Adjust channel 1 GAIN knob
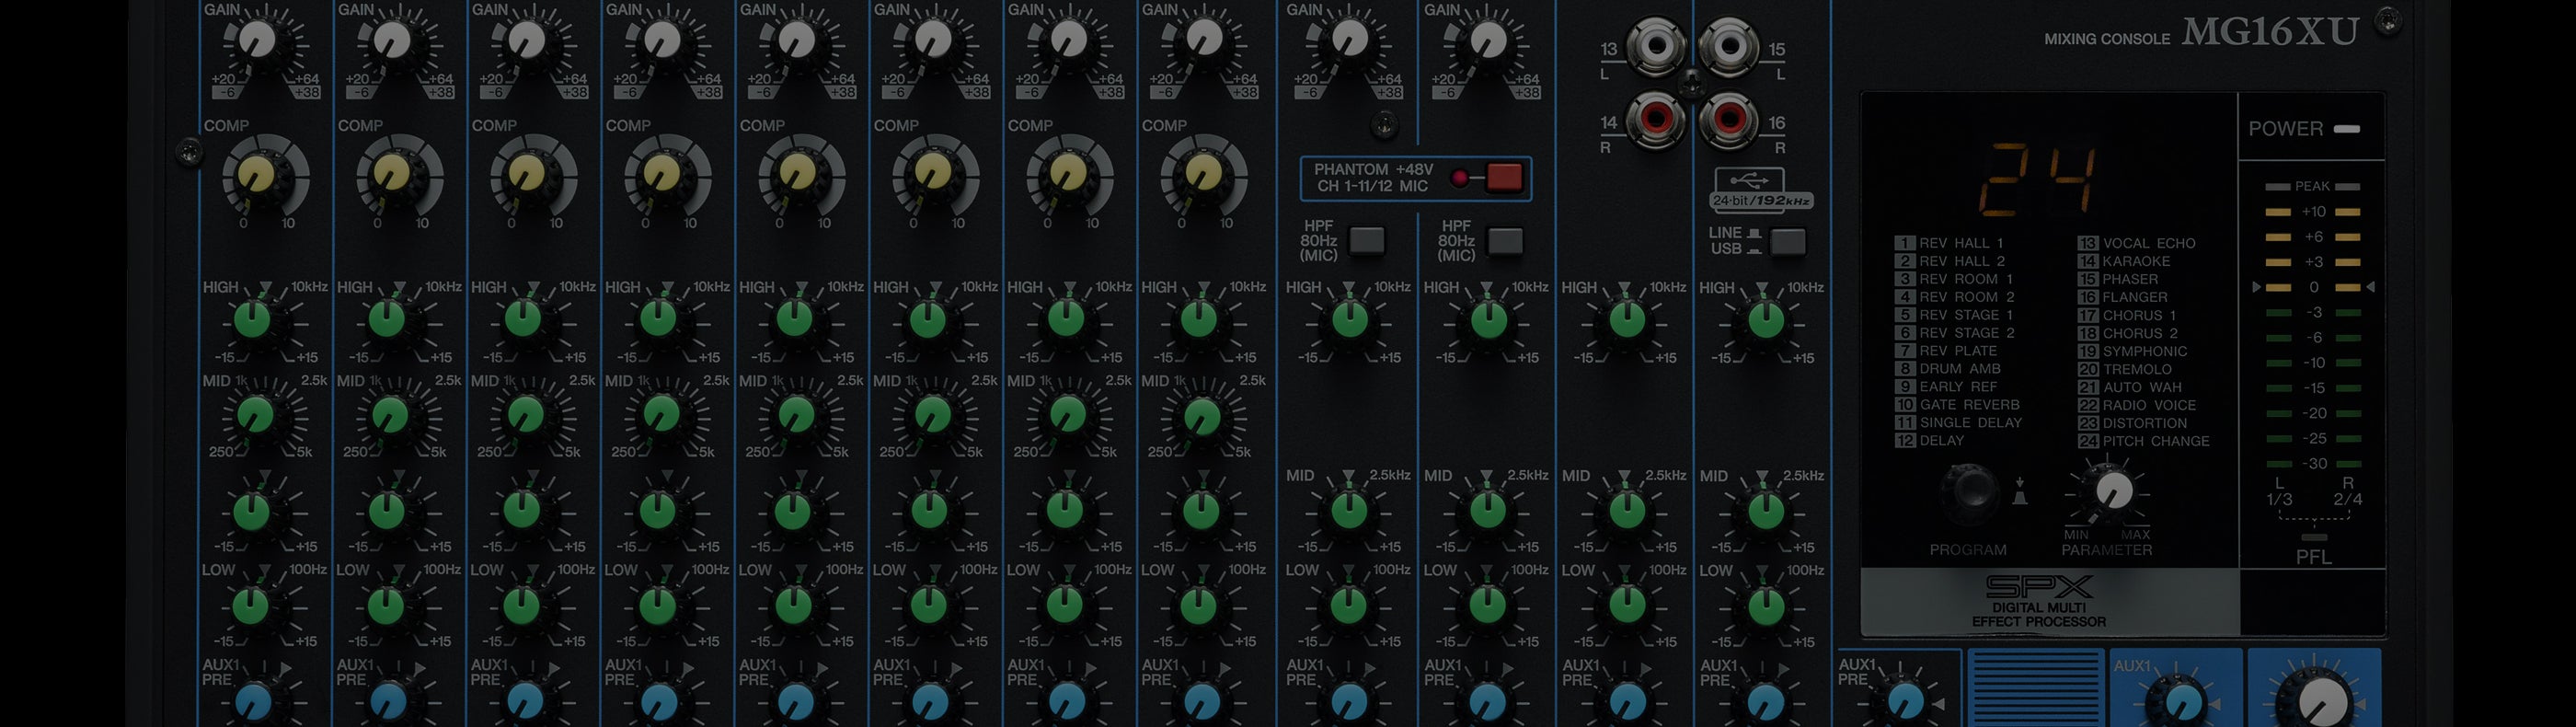This screenshot has width=2576, height=727. 257,40
